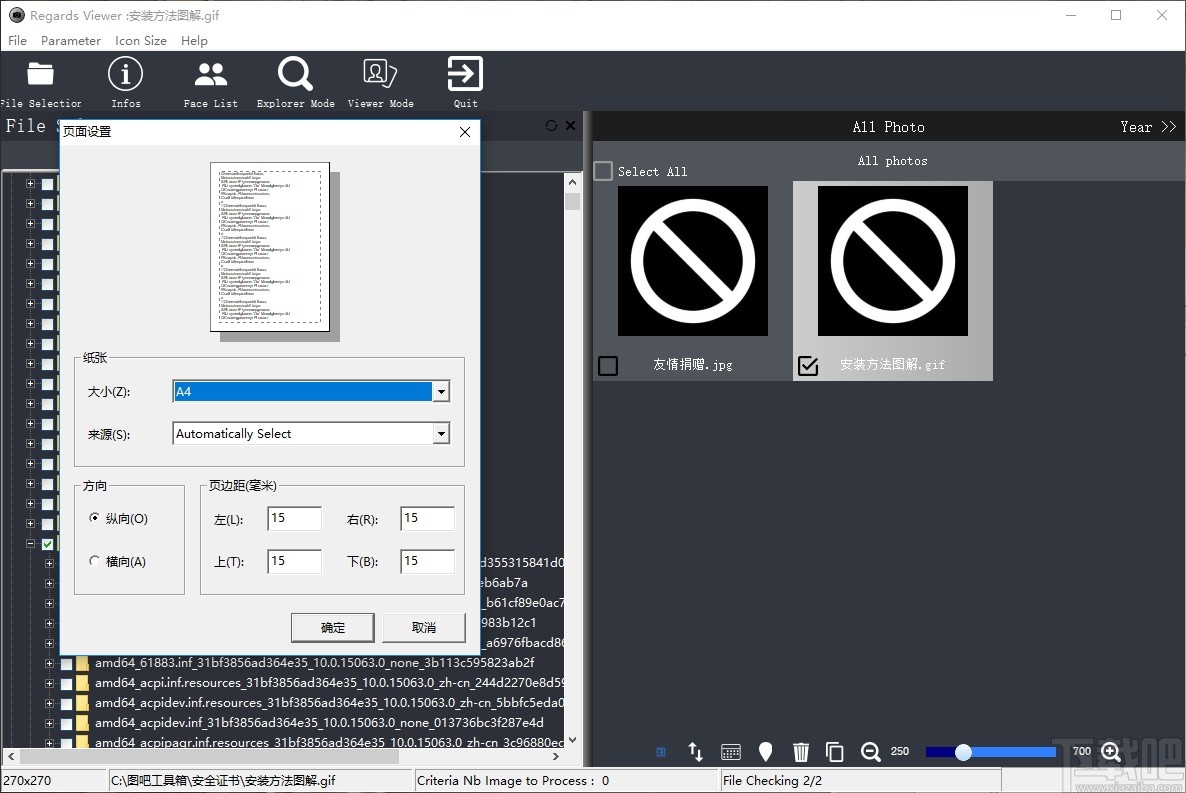
Task: Click the File Checking 2/2 status text
Action: [772, 780]
